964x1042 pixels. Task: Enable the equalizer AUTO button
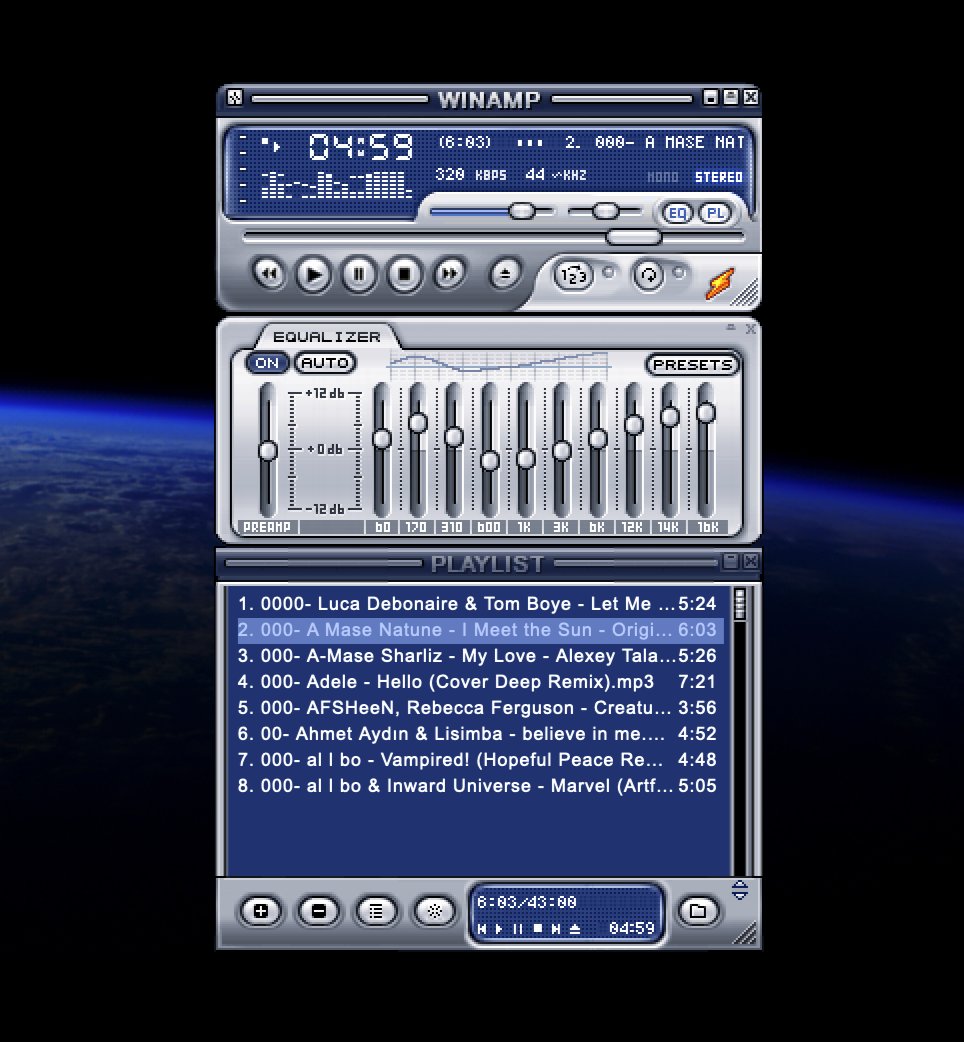[x=325, y=363]
